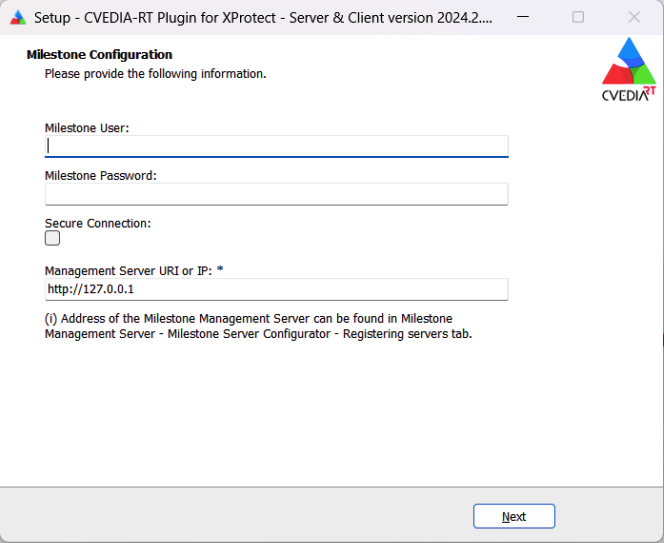Select the Management Server URI or IP field
Image resolution: width=664 pixels, height=543 pixels.
click(277, 289)
